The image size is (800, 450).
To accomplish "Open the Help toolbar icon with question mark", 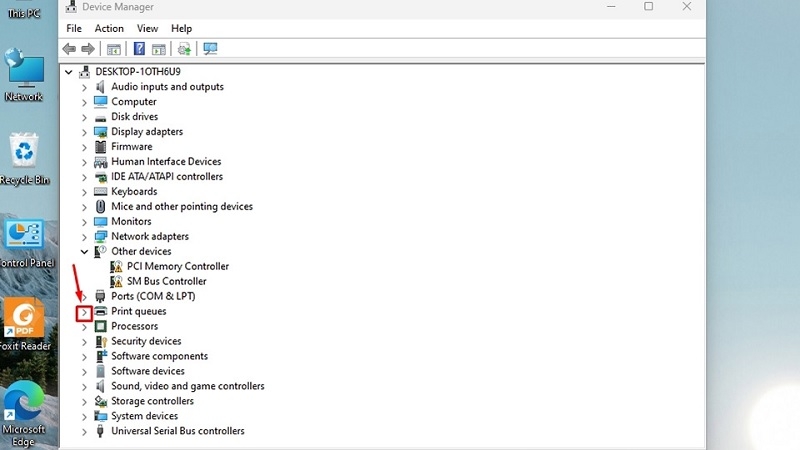I will (139, 48).
